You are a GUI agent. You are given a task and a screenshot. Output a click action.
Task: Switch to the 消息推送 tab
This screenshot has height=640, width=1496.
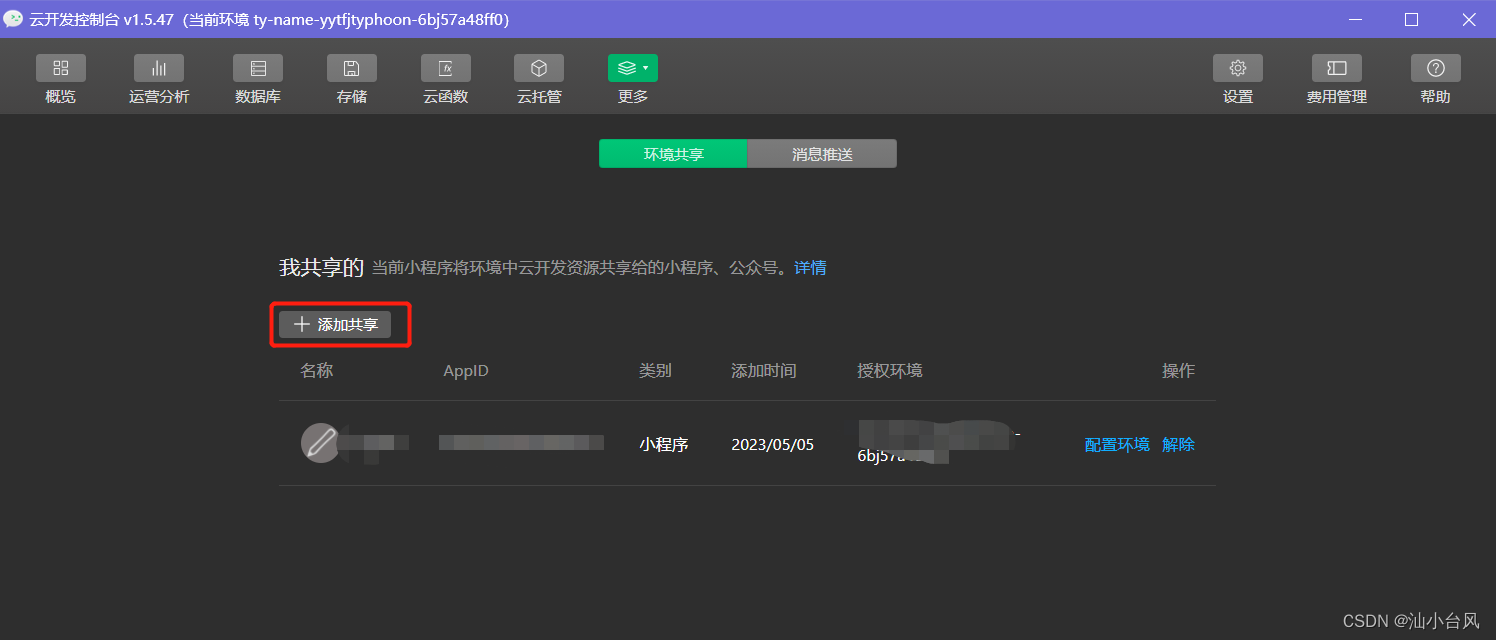(x=822, y=154)
